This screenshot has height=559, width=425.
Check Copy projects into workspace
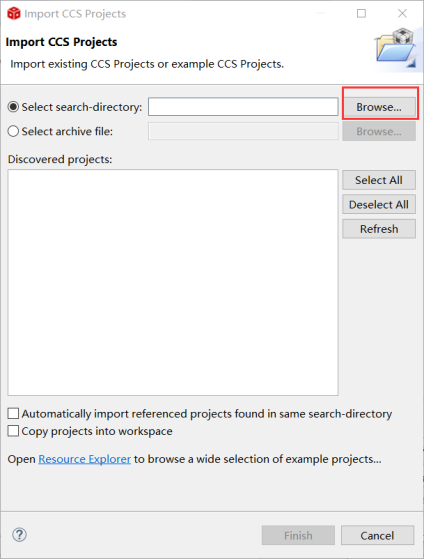13,431
